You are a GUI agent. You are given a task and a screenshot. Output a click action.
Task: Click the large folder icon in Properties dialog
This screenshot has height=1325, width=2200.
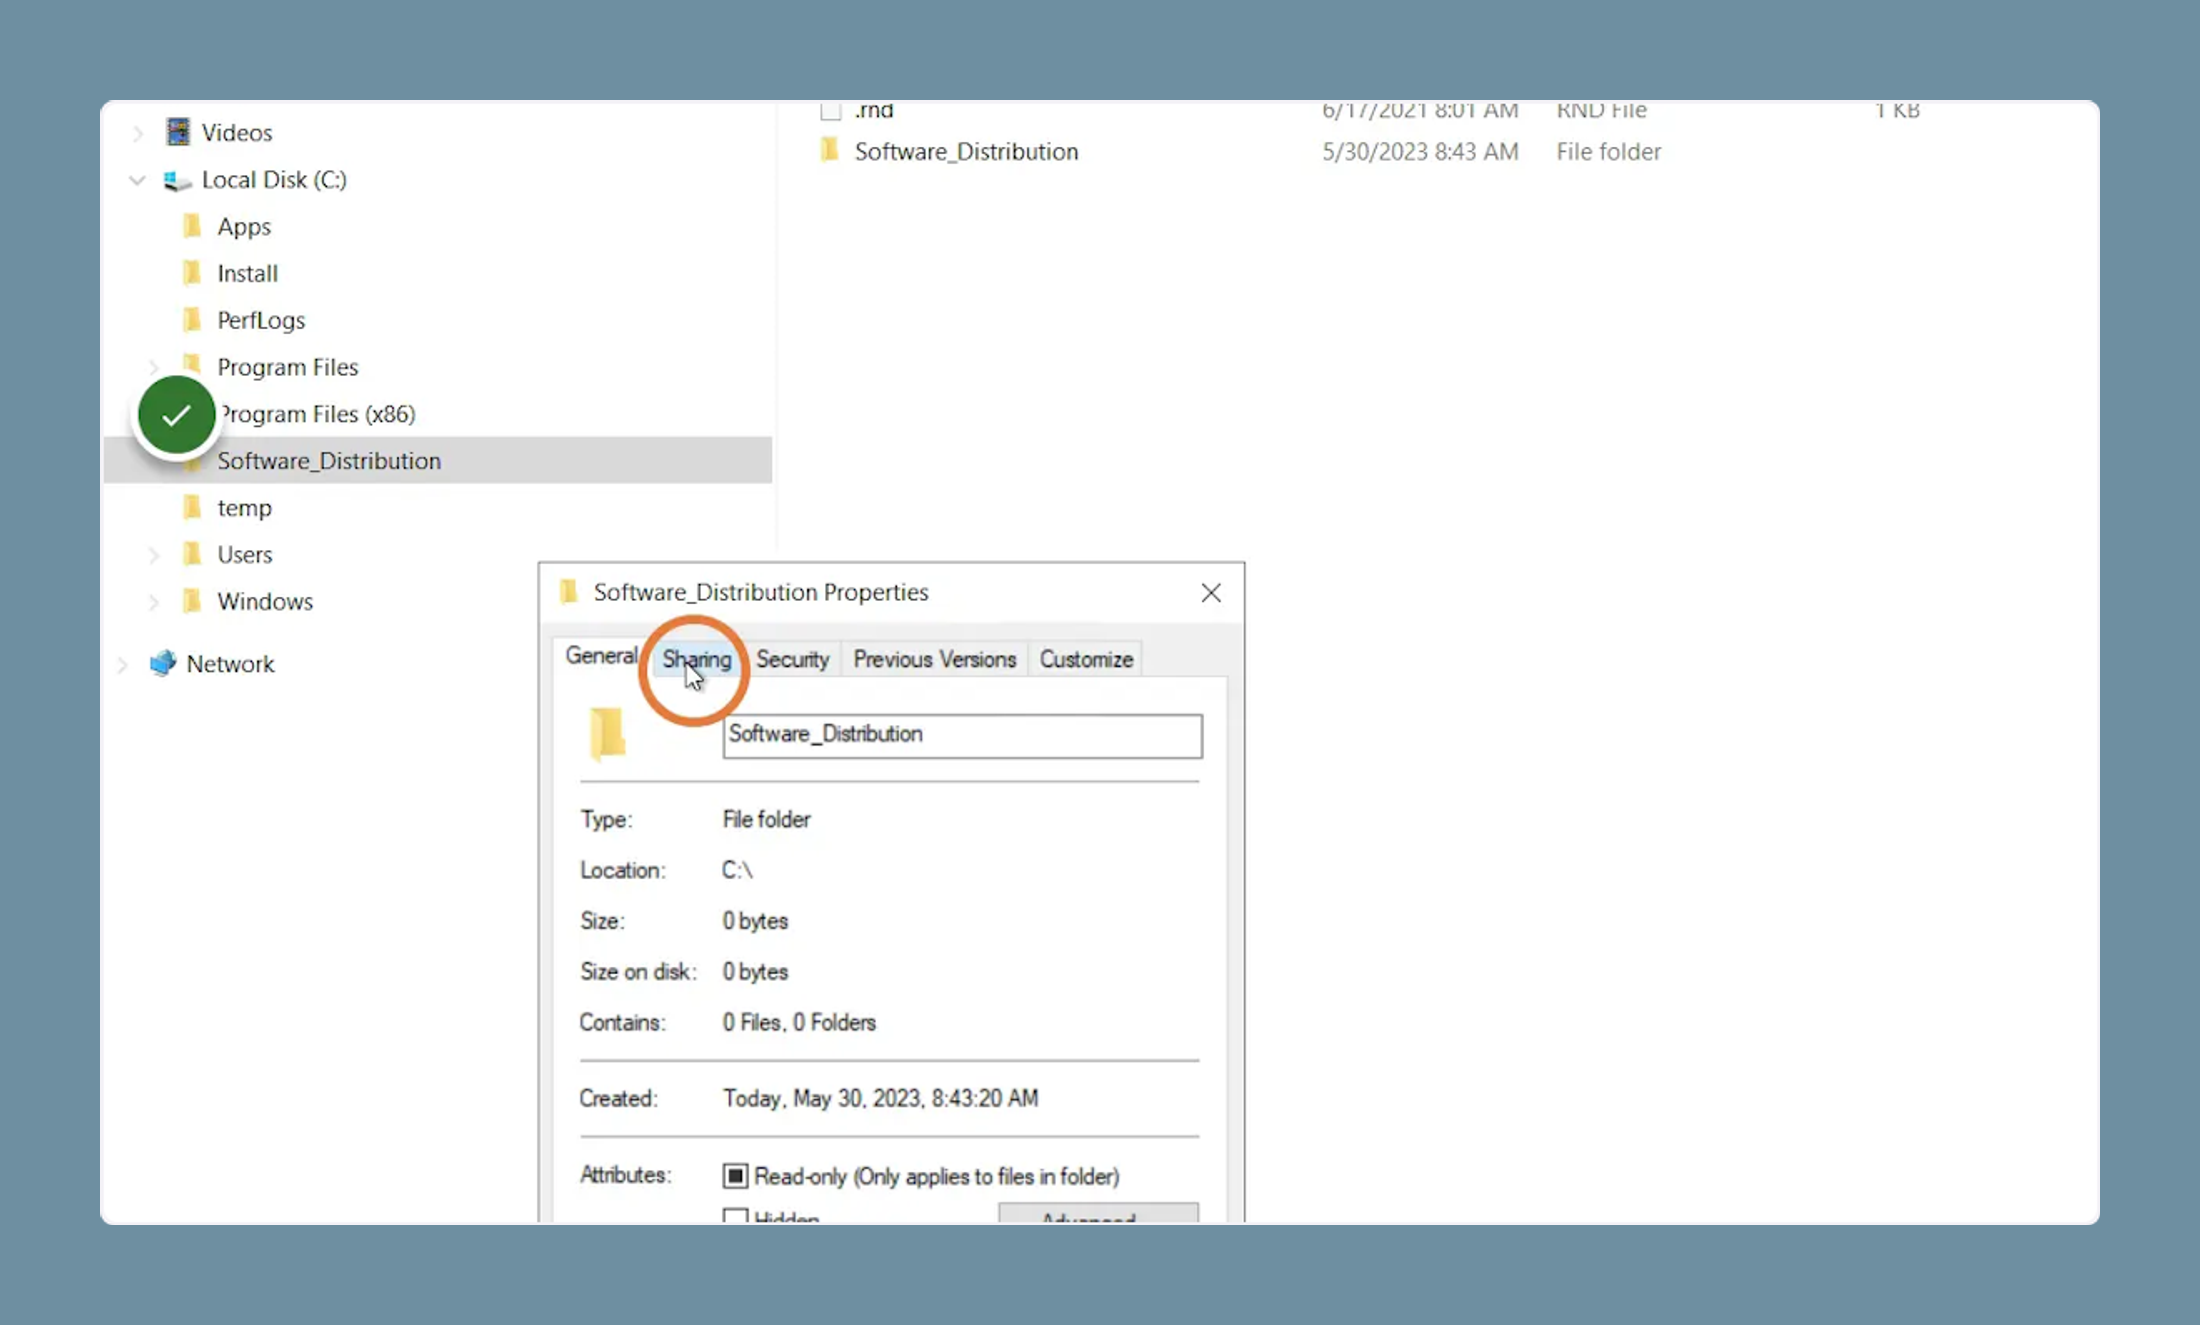[607, 734]
